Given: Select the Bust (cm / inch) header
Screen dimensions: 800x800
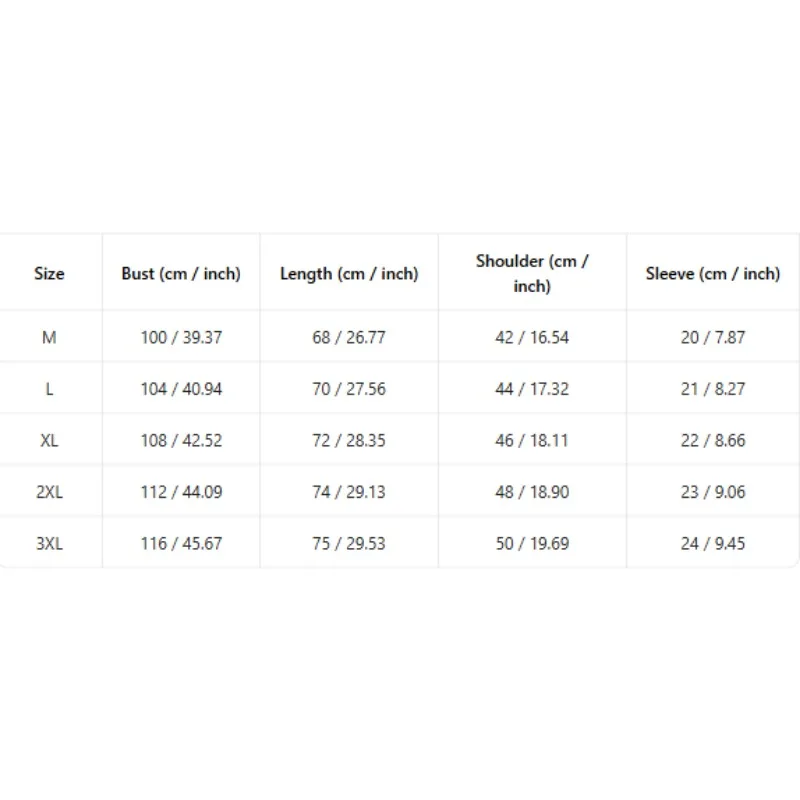Looking at the screenshot, I should click(181, 273).
